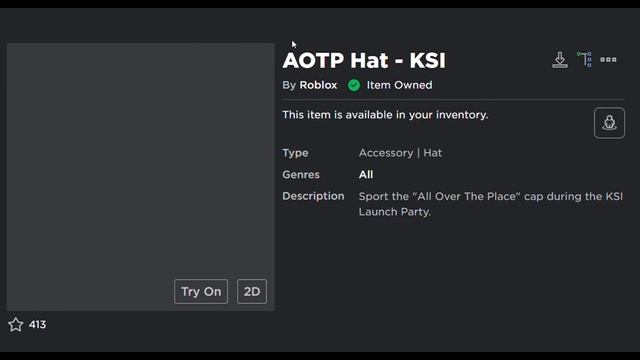Select the Accessory | Hat type value
The height and width of the screenshot is (360, 640).
coord(400,153)
